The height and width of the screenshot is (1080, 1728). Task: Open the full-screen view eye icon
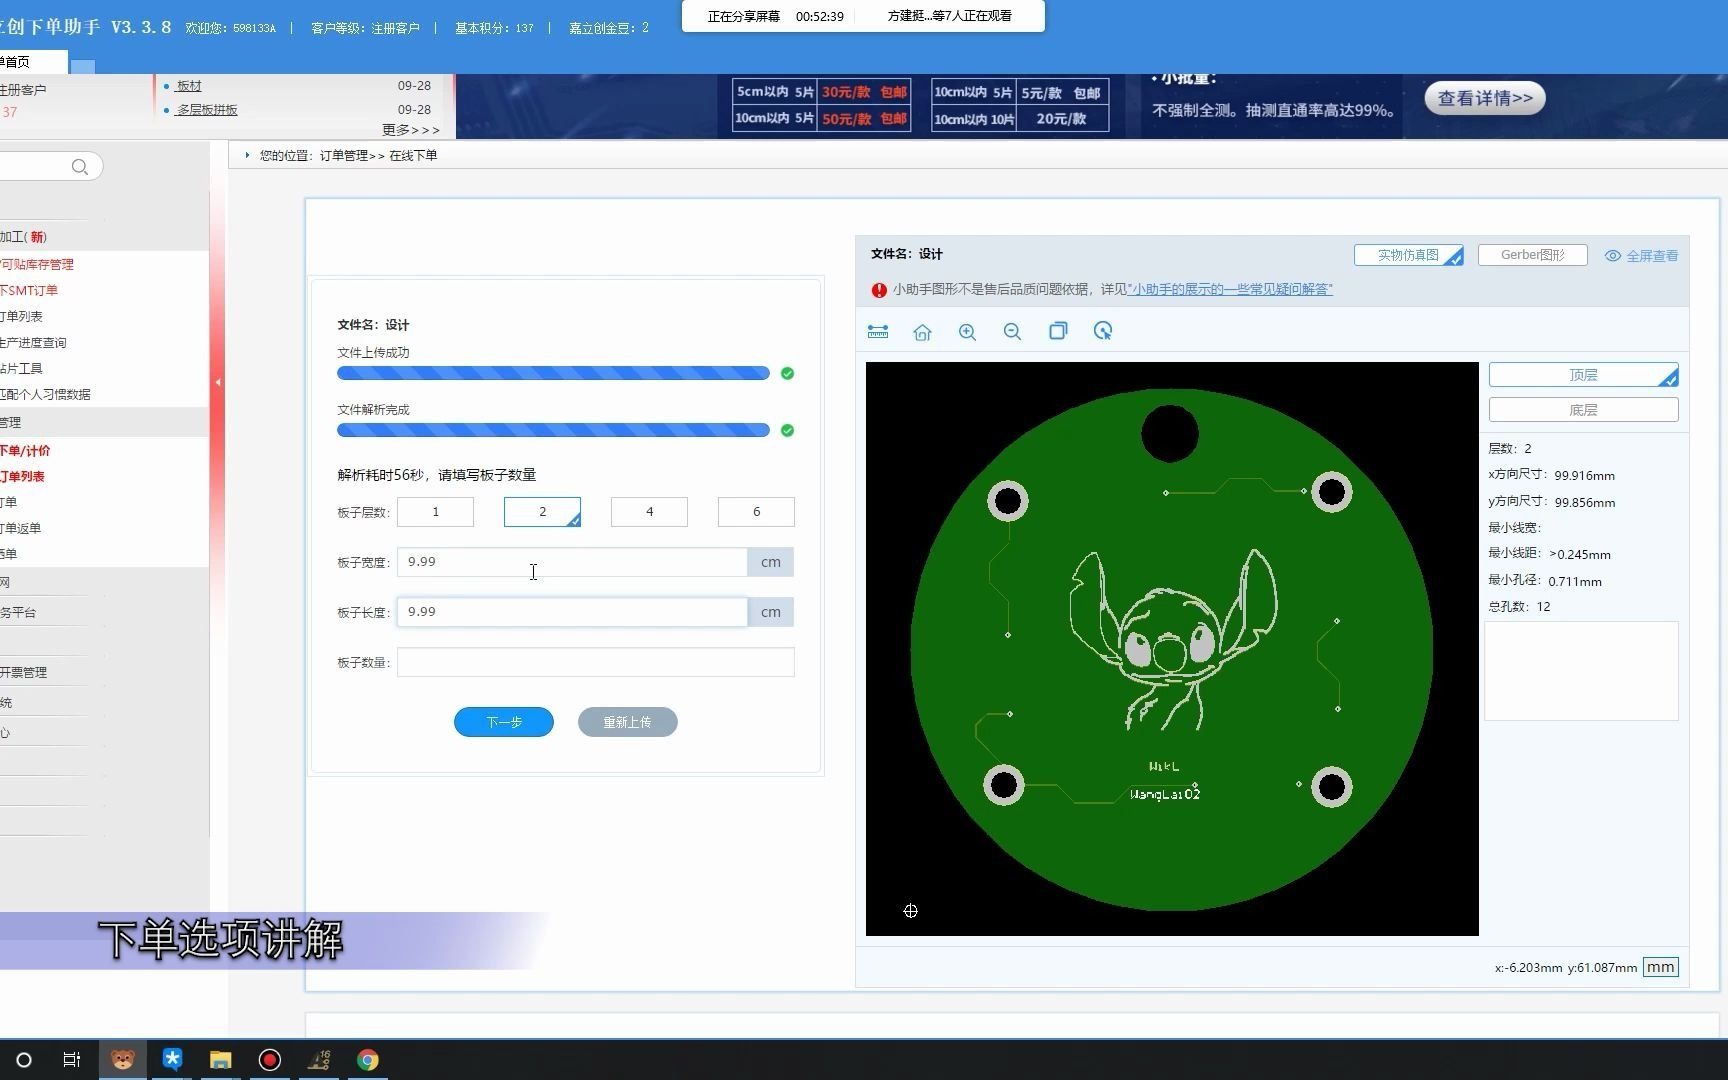(1612, 256)
